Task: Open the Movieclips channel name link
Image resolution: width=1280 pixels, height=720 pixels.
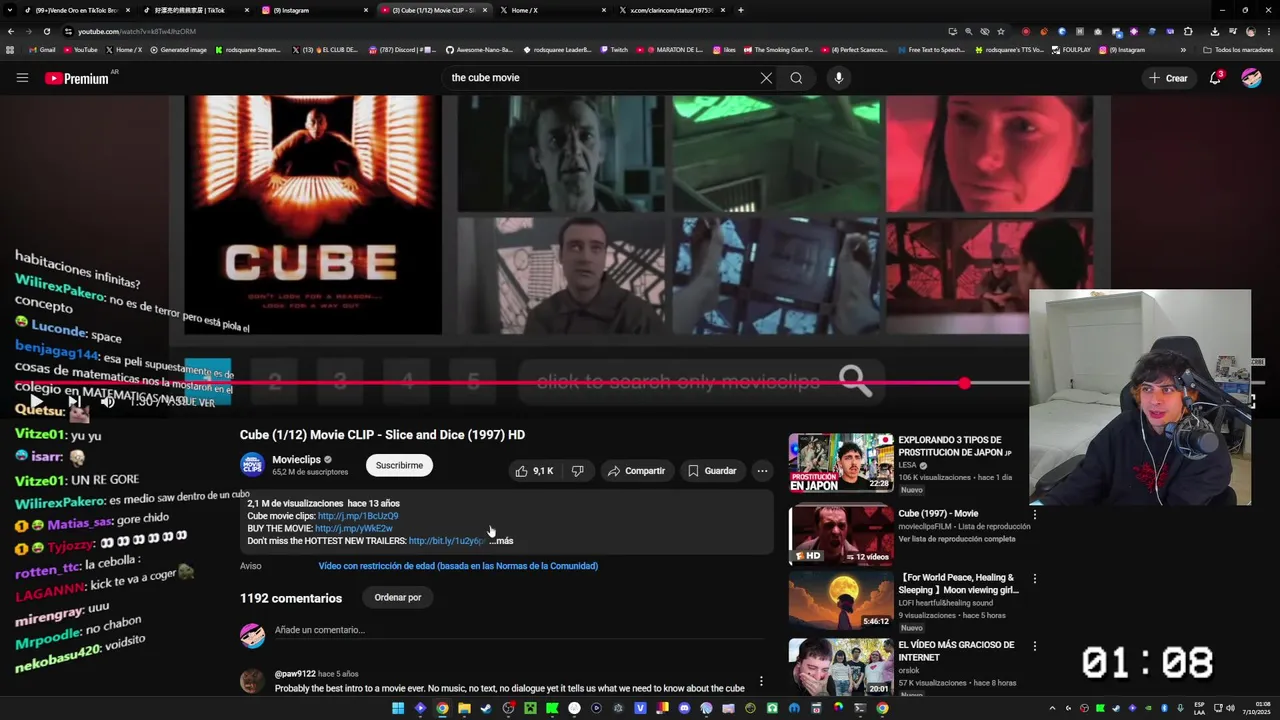Action: (296, 460)
